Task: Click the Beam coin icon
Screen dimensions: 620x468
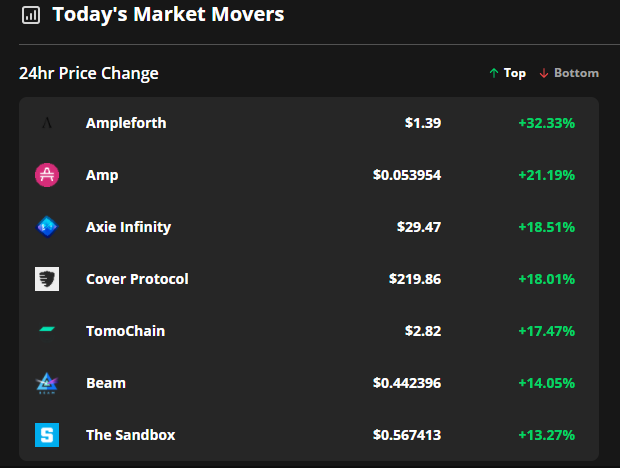Action: click(x=47, y=383)
